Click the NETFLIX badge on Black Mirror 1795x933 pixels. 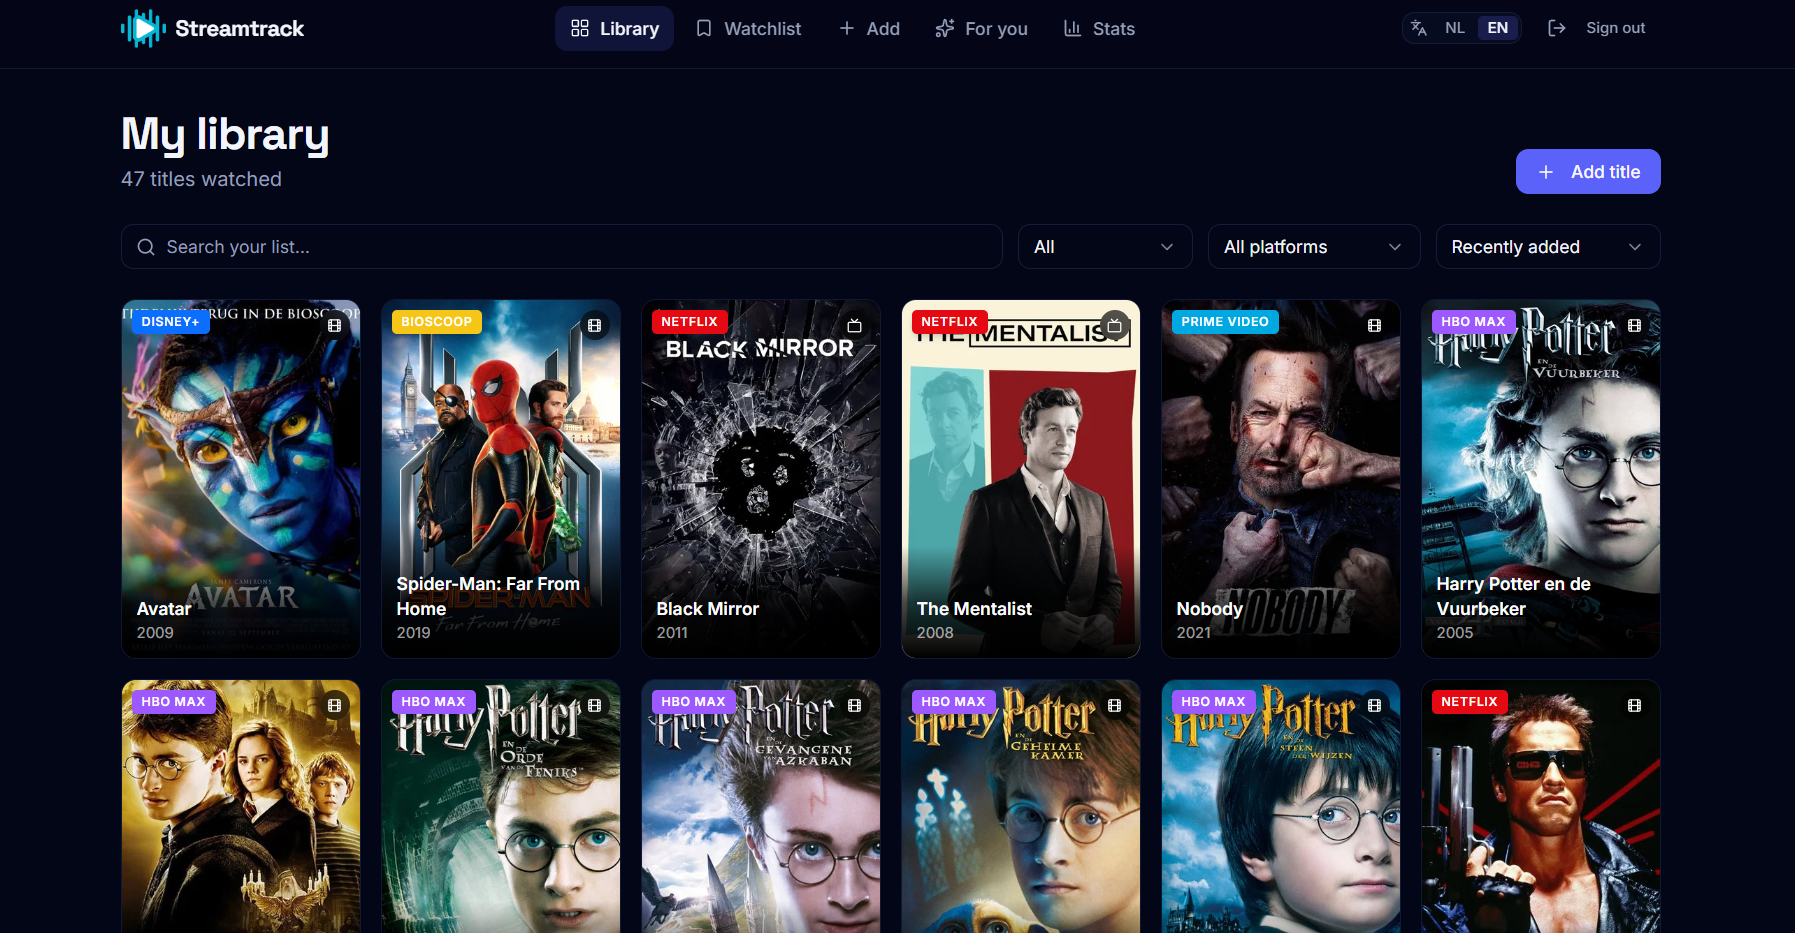(x=690, y=322)
